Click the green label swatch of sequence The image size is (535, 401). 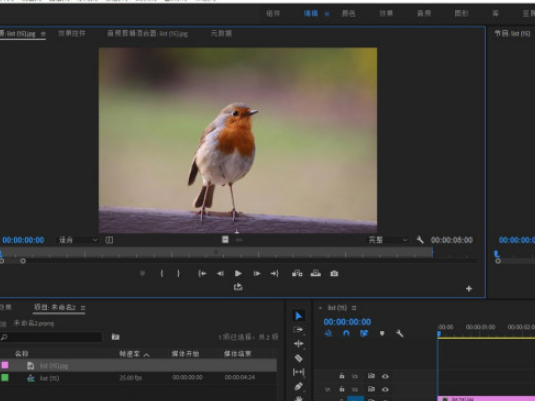click(5, 378)
